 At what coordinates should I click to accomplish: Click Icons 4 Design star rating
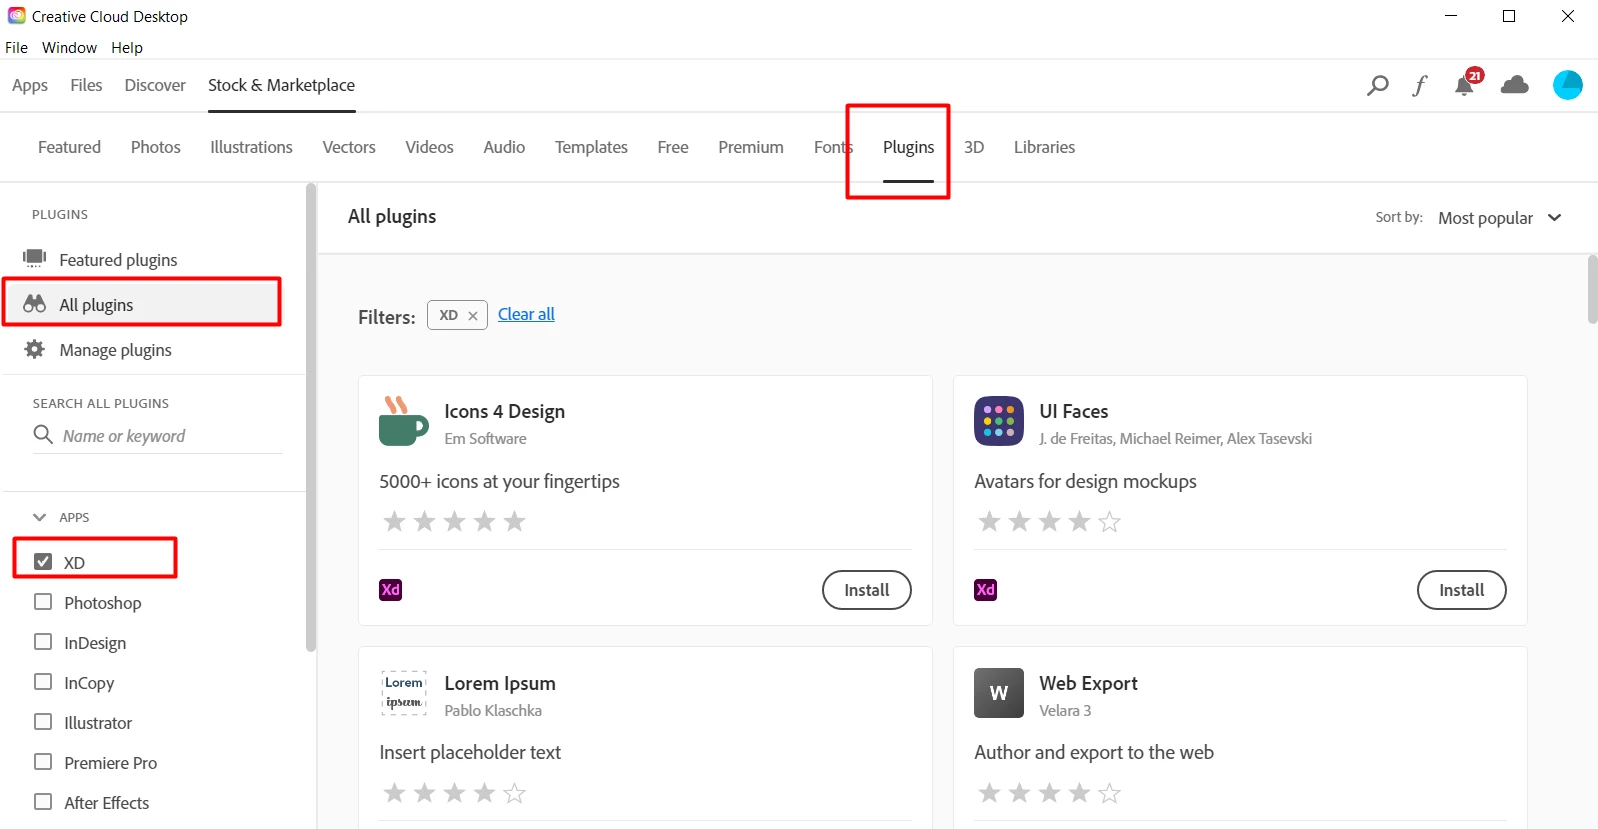point(454,521)
